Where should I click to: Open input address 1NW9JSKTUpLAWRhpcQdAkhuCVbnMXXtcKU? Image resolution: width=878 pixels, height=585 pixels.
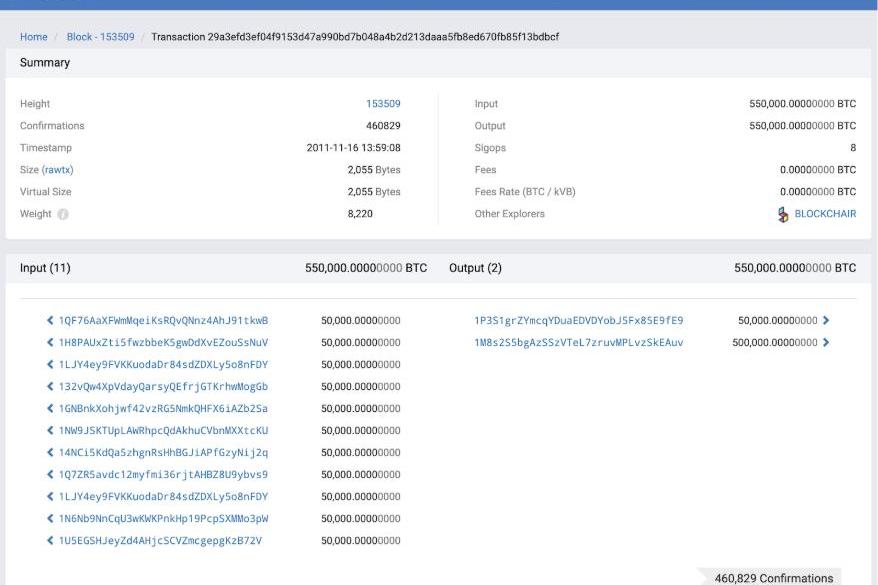[x=163, y=431]
